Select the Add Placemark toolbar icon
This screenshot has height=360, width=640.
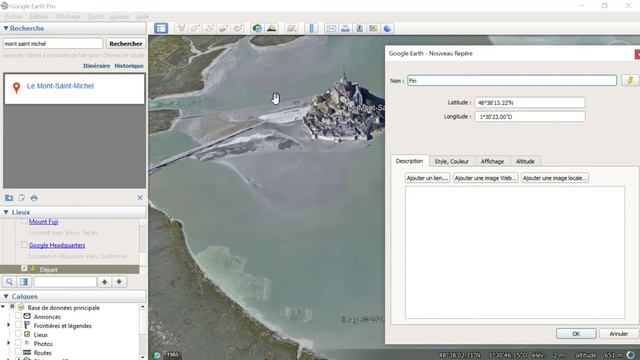(x=181, y=28)
